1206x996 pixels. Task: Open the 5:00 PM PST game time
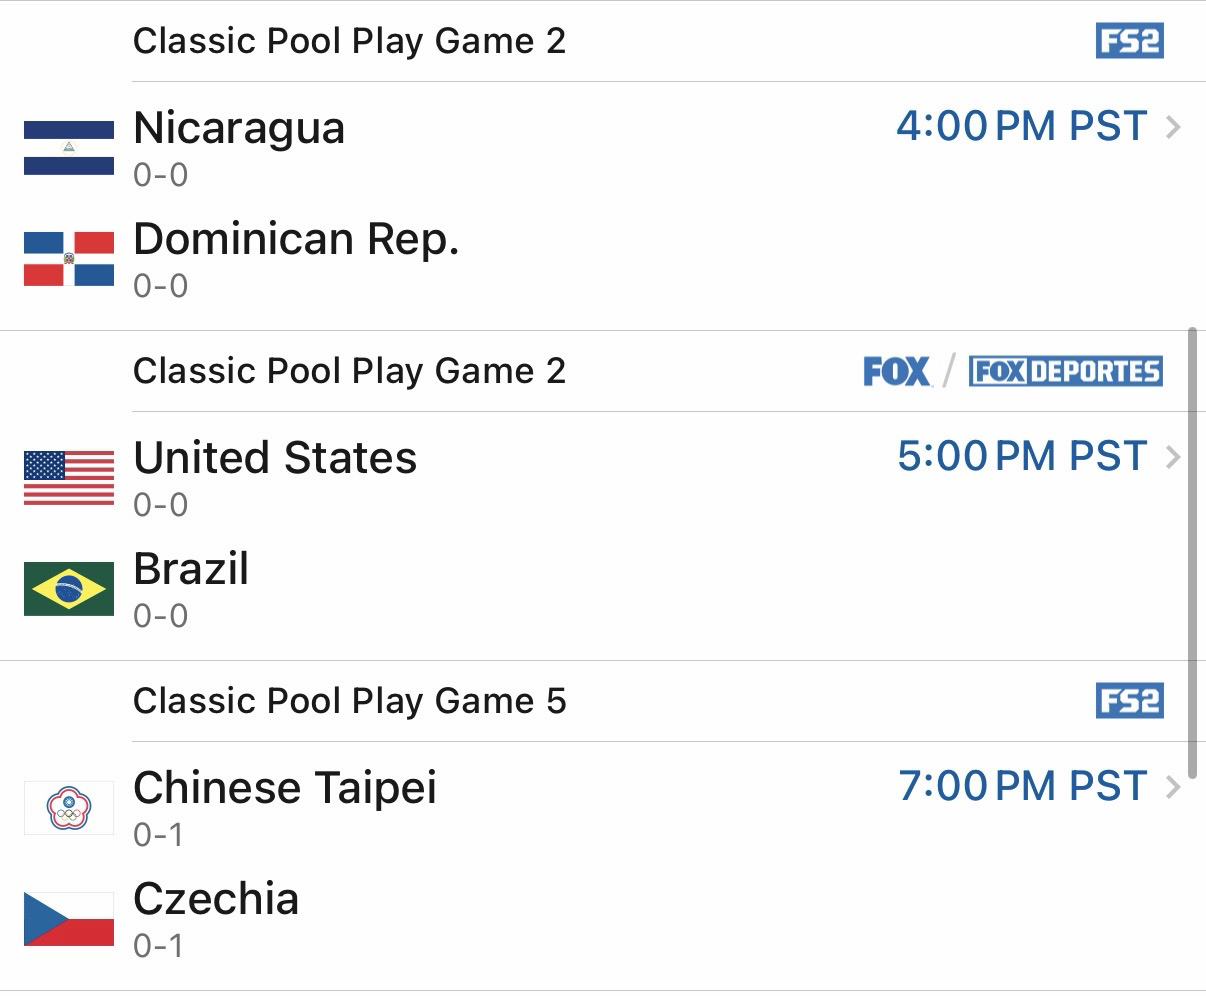click(x=1021, y=457)
